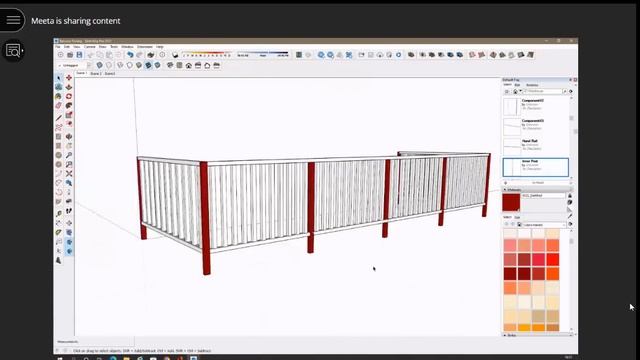Viewport: 640px width, 360px height.
Task: Adjust the shadow date slider
Action: tap(207, 54)
